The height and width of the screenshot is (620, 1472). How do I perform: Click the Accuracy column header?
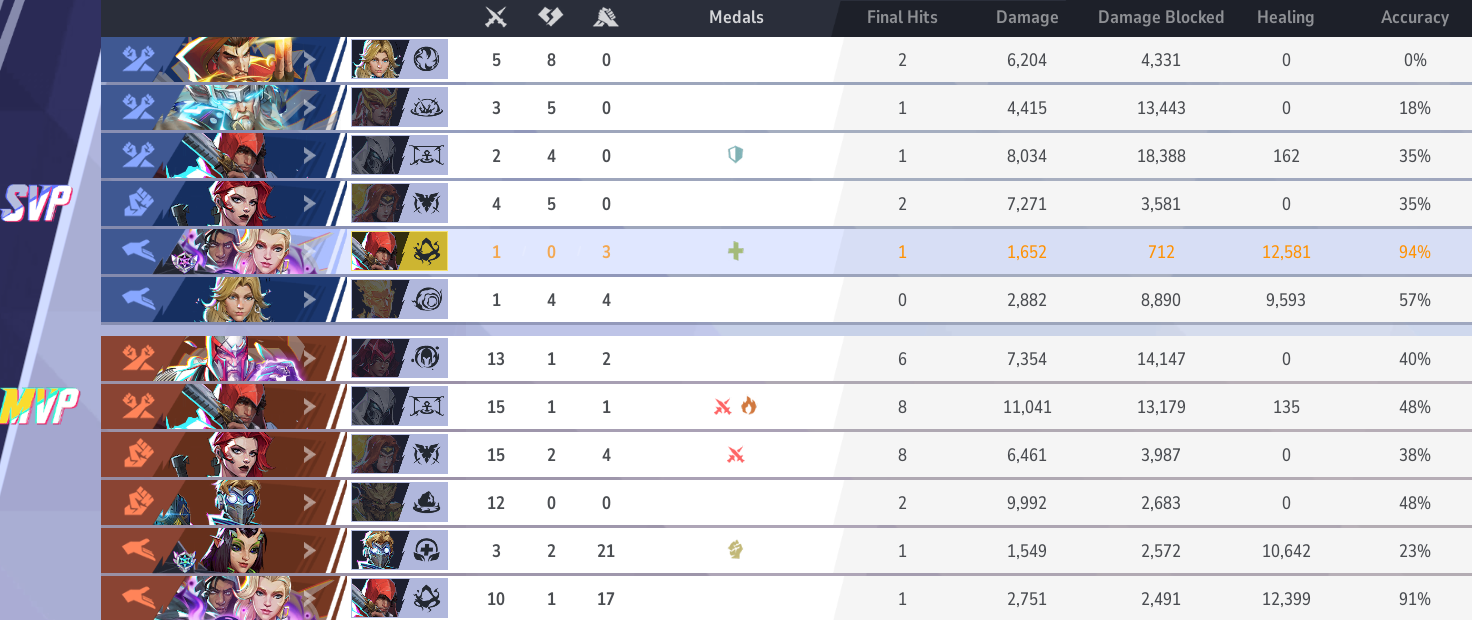pyautogui.click(x=1415, y=17)
